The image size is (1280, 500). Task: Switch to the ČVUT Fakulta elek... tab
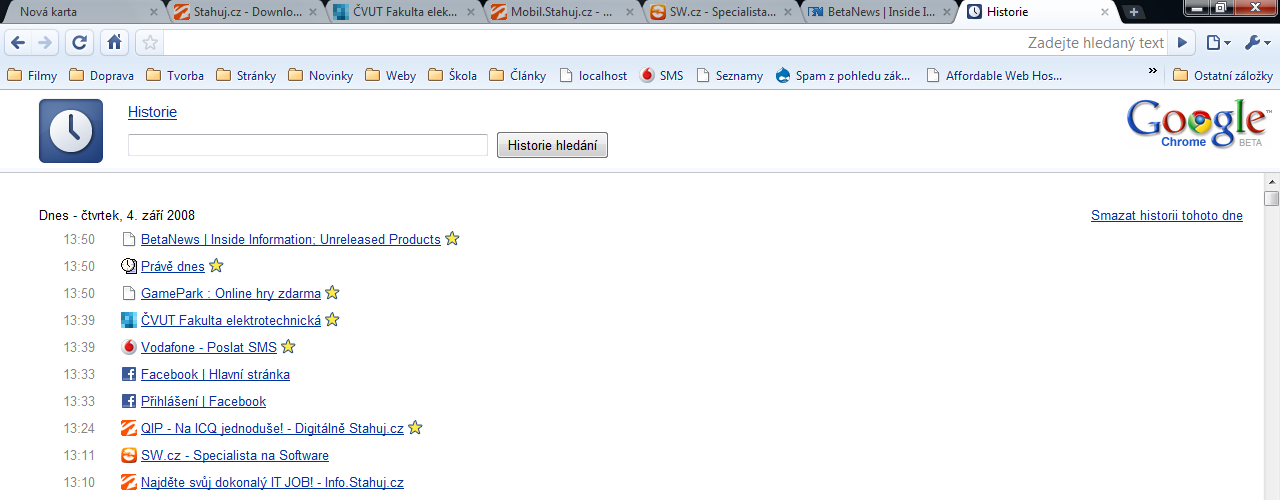click(x=403, y=12)
